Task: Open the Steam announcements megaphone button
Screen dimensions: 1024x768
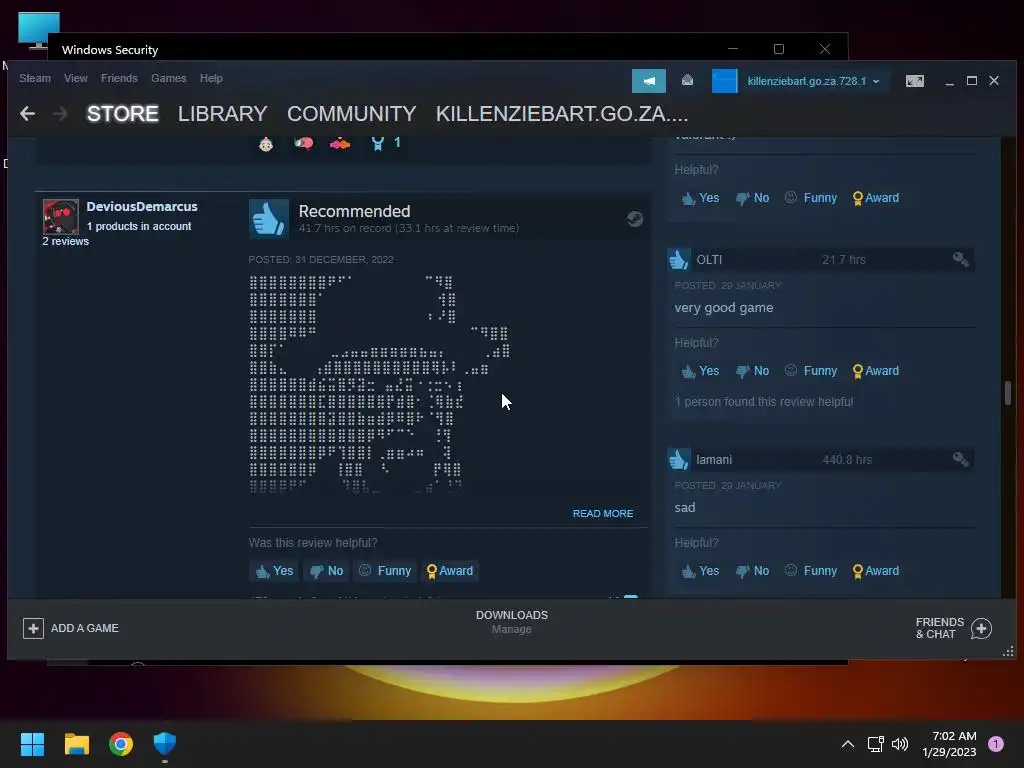Action: pos(648,81)
